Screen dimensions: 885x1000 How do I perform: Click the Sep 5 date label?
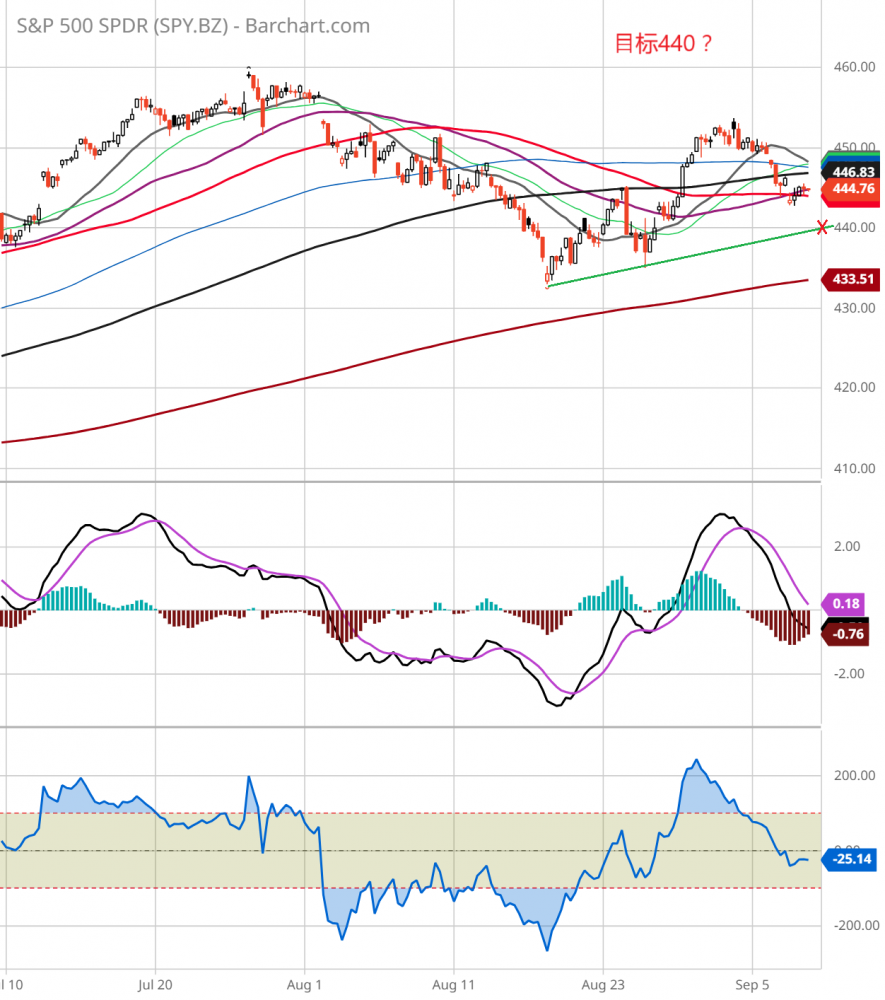click(752, 985)
